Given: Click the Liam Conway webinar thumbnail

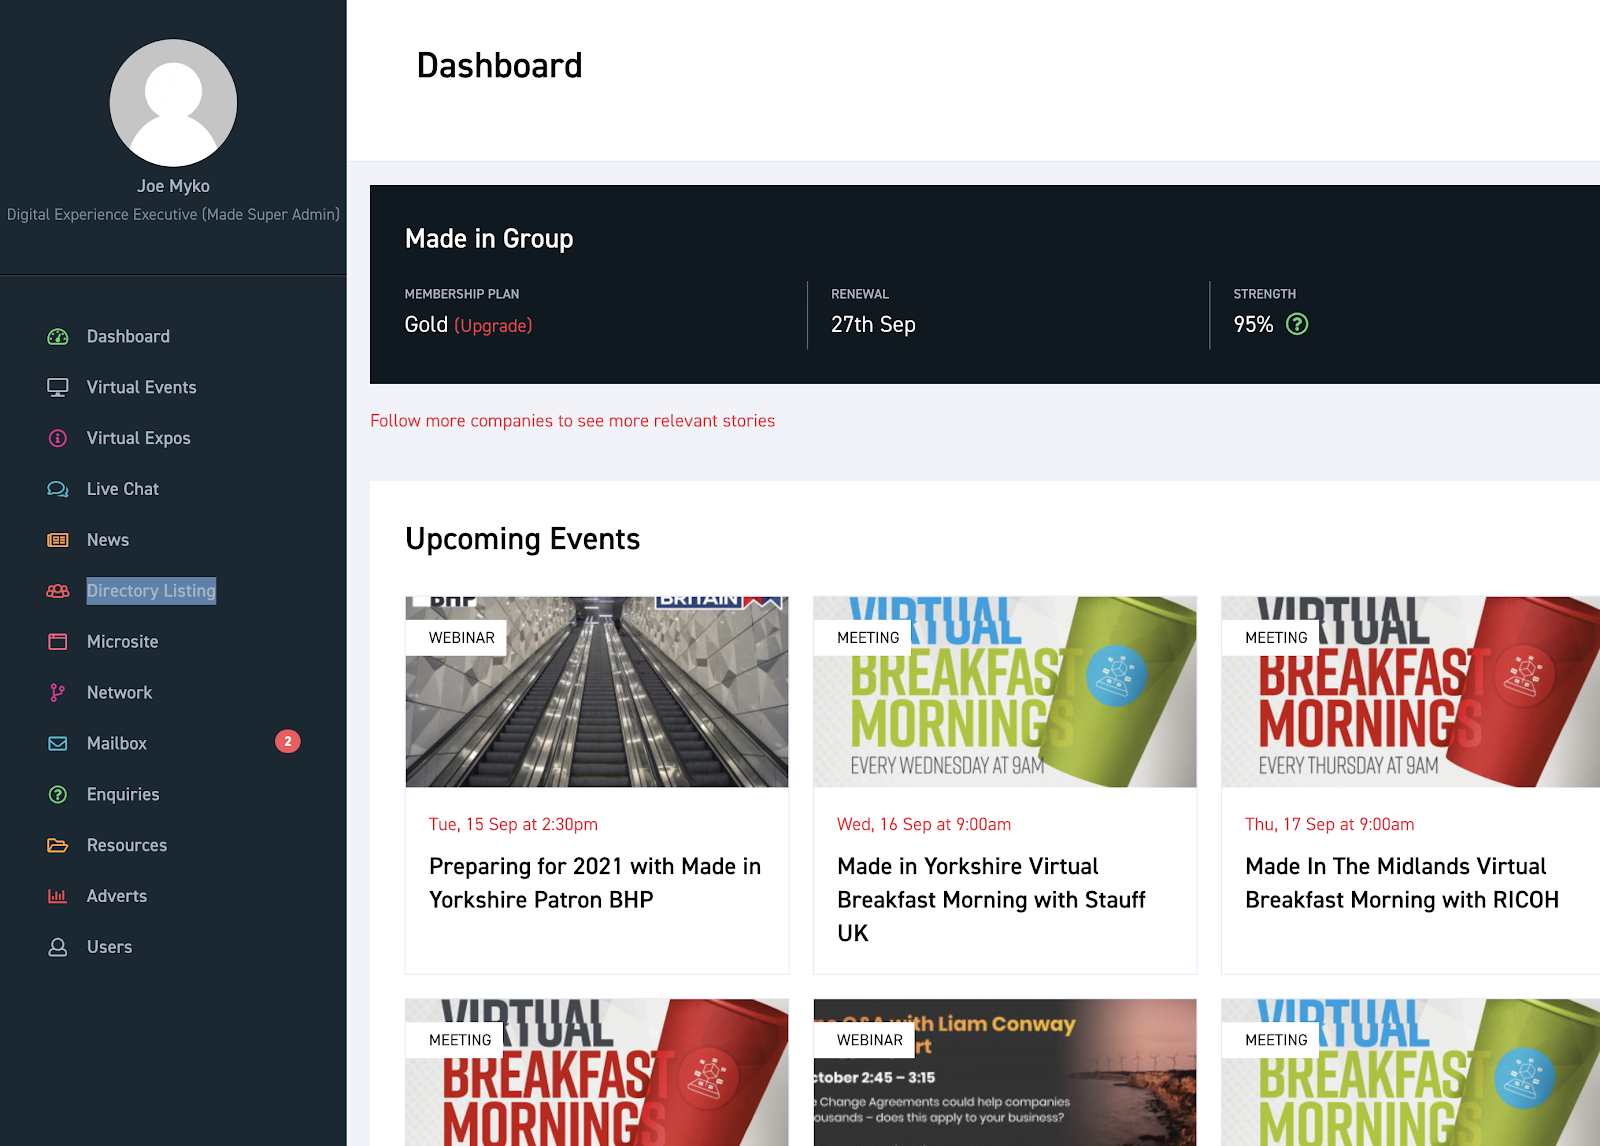Looking at the screenshot, I should (1005, 1072).
